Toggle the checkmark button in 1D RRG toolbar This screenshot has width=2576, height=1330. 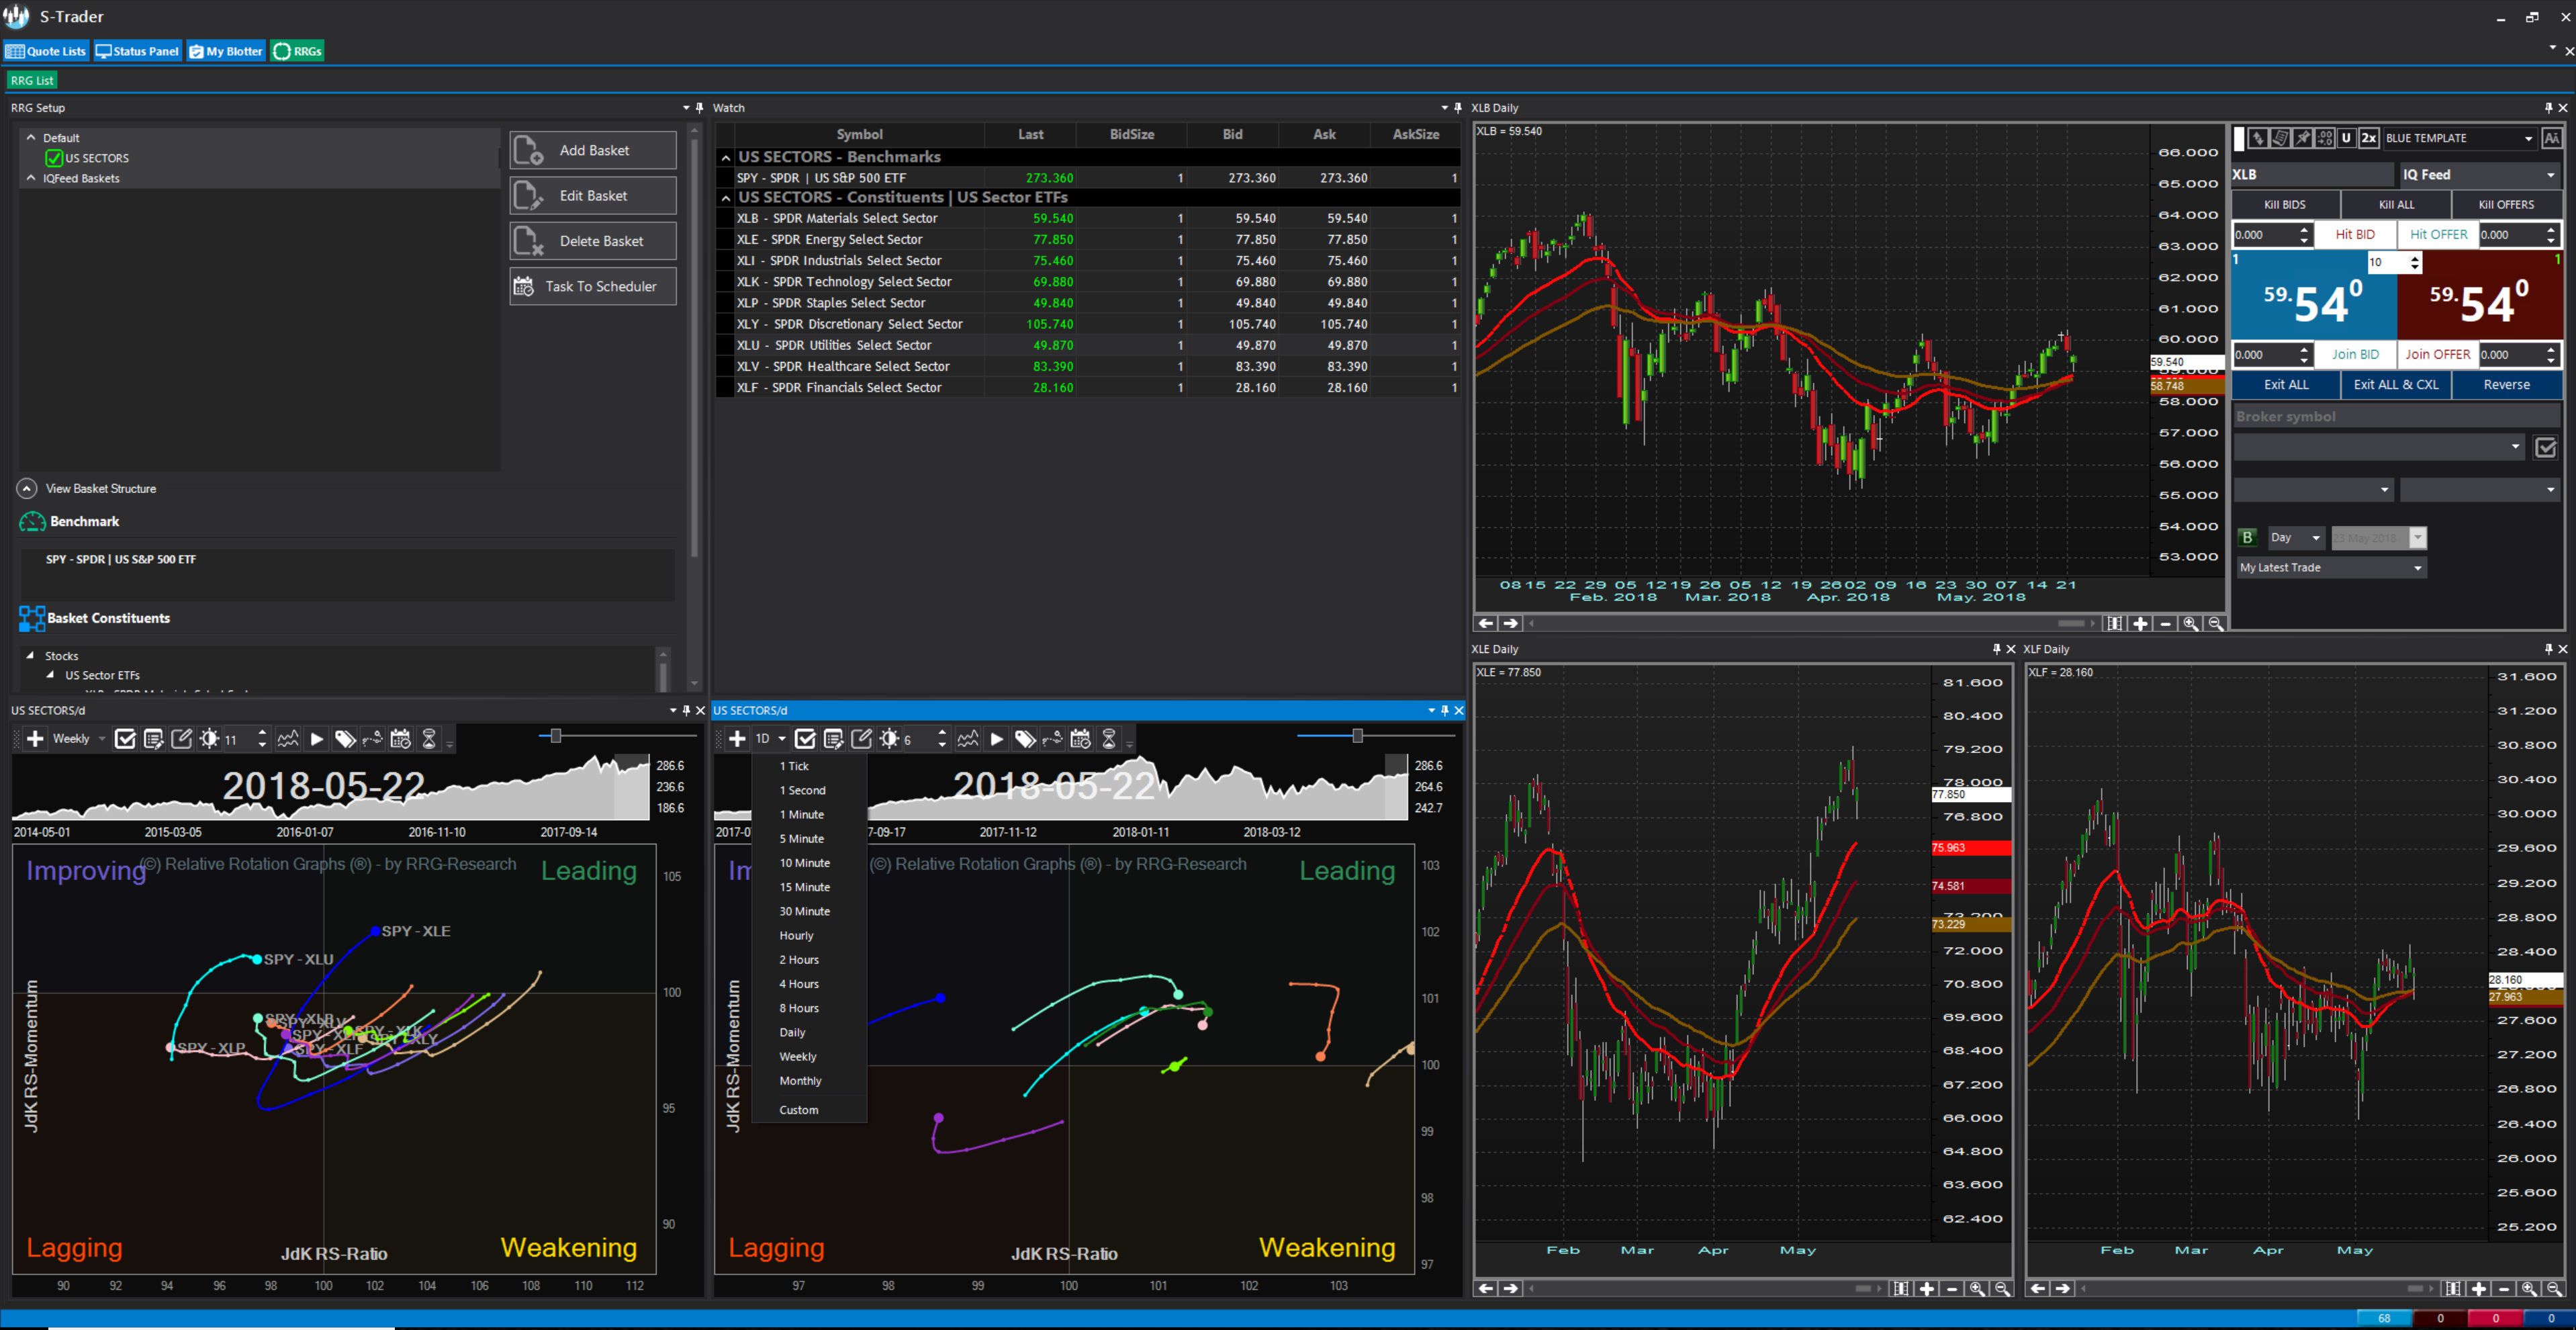coord(805,739)
